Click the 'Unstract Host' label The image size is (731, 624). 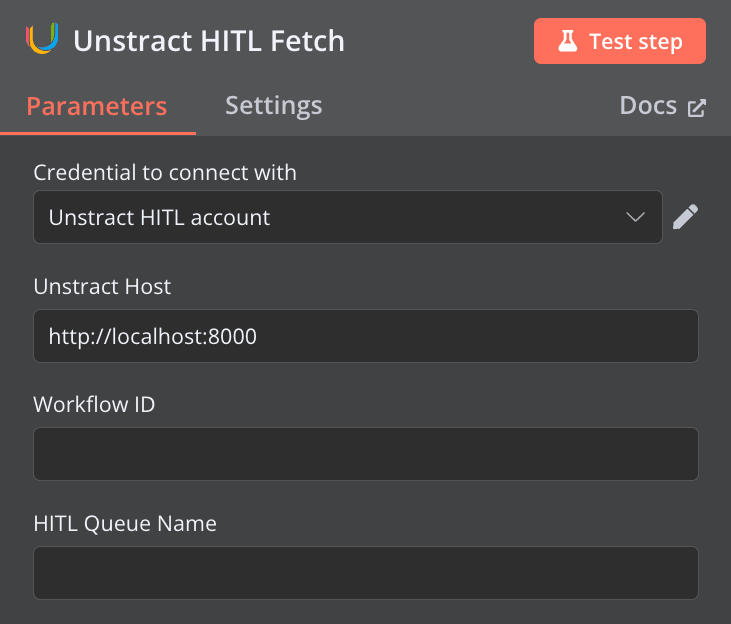tap(102, 286)
